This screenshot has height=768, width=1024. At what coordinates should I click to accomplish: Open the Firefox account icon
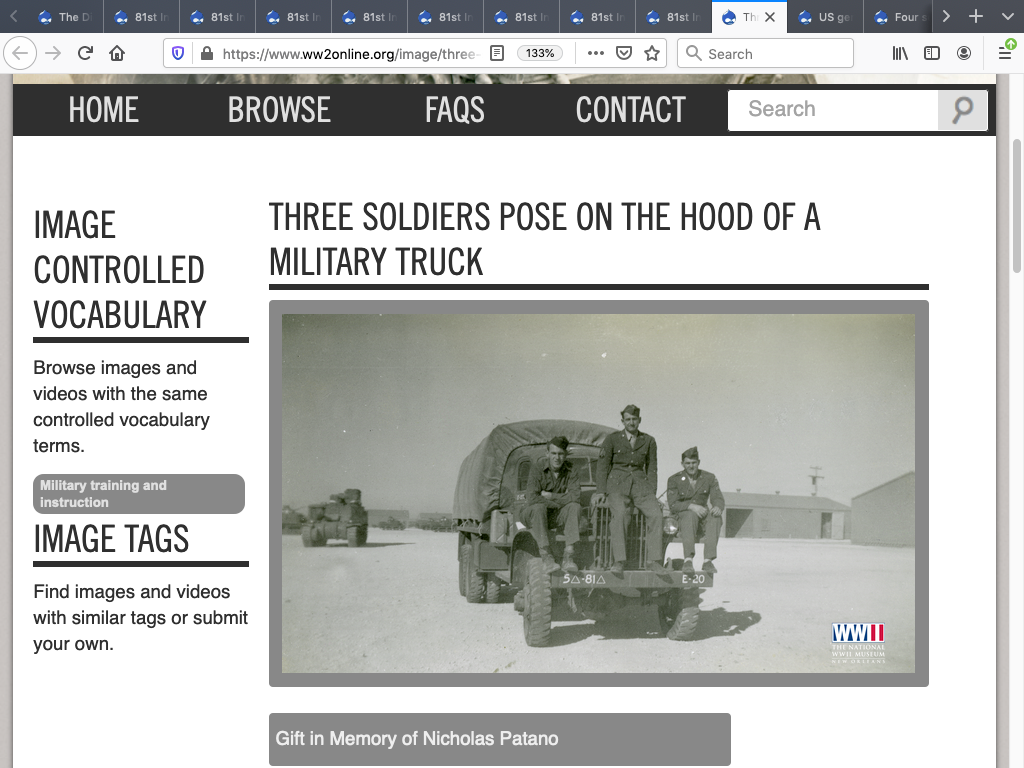pyautogui.click(x=964, y=54)
